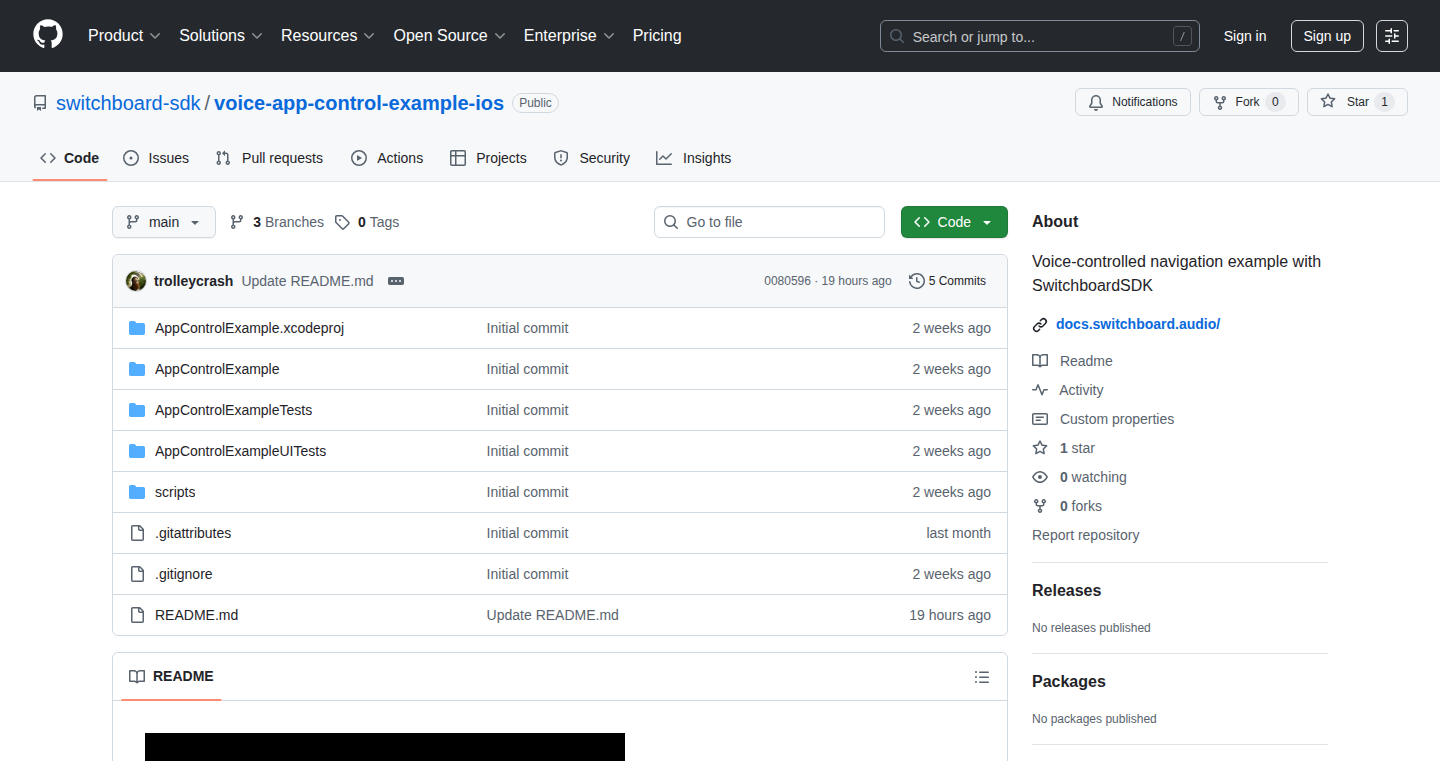The width and height of the screenshot is (1440, 761).
Task: Click the Notifications bell button
Action: tap(1133, 102)
